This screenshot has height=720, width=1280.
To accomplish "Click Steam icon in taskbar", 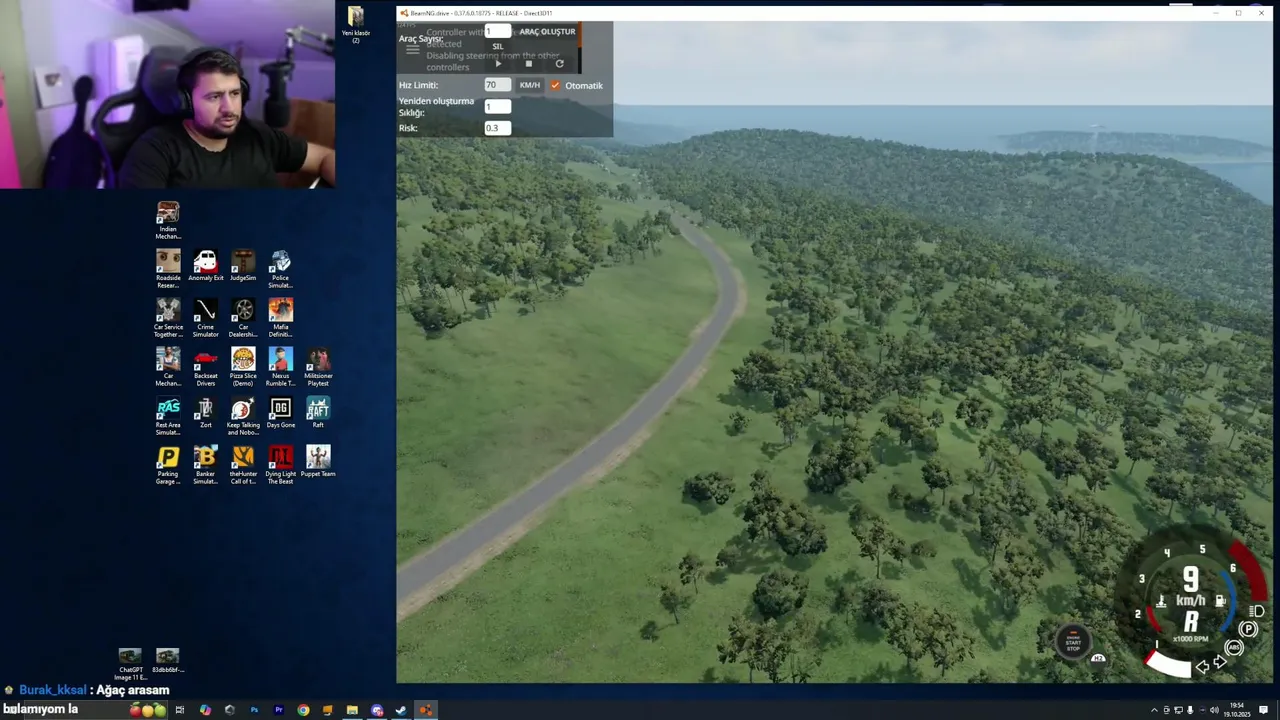I will click(x=400, y=710).
